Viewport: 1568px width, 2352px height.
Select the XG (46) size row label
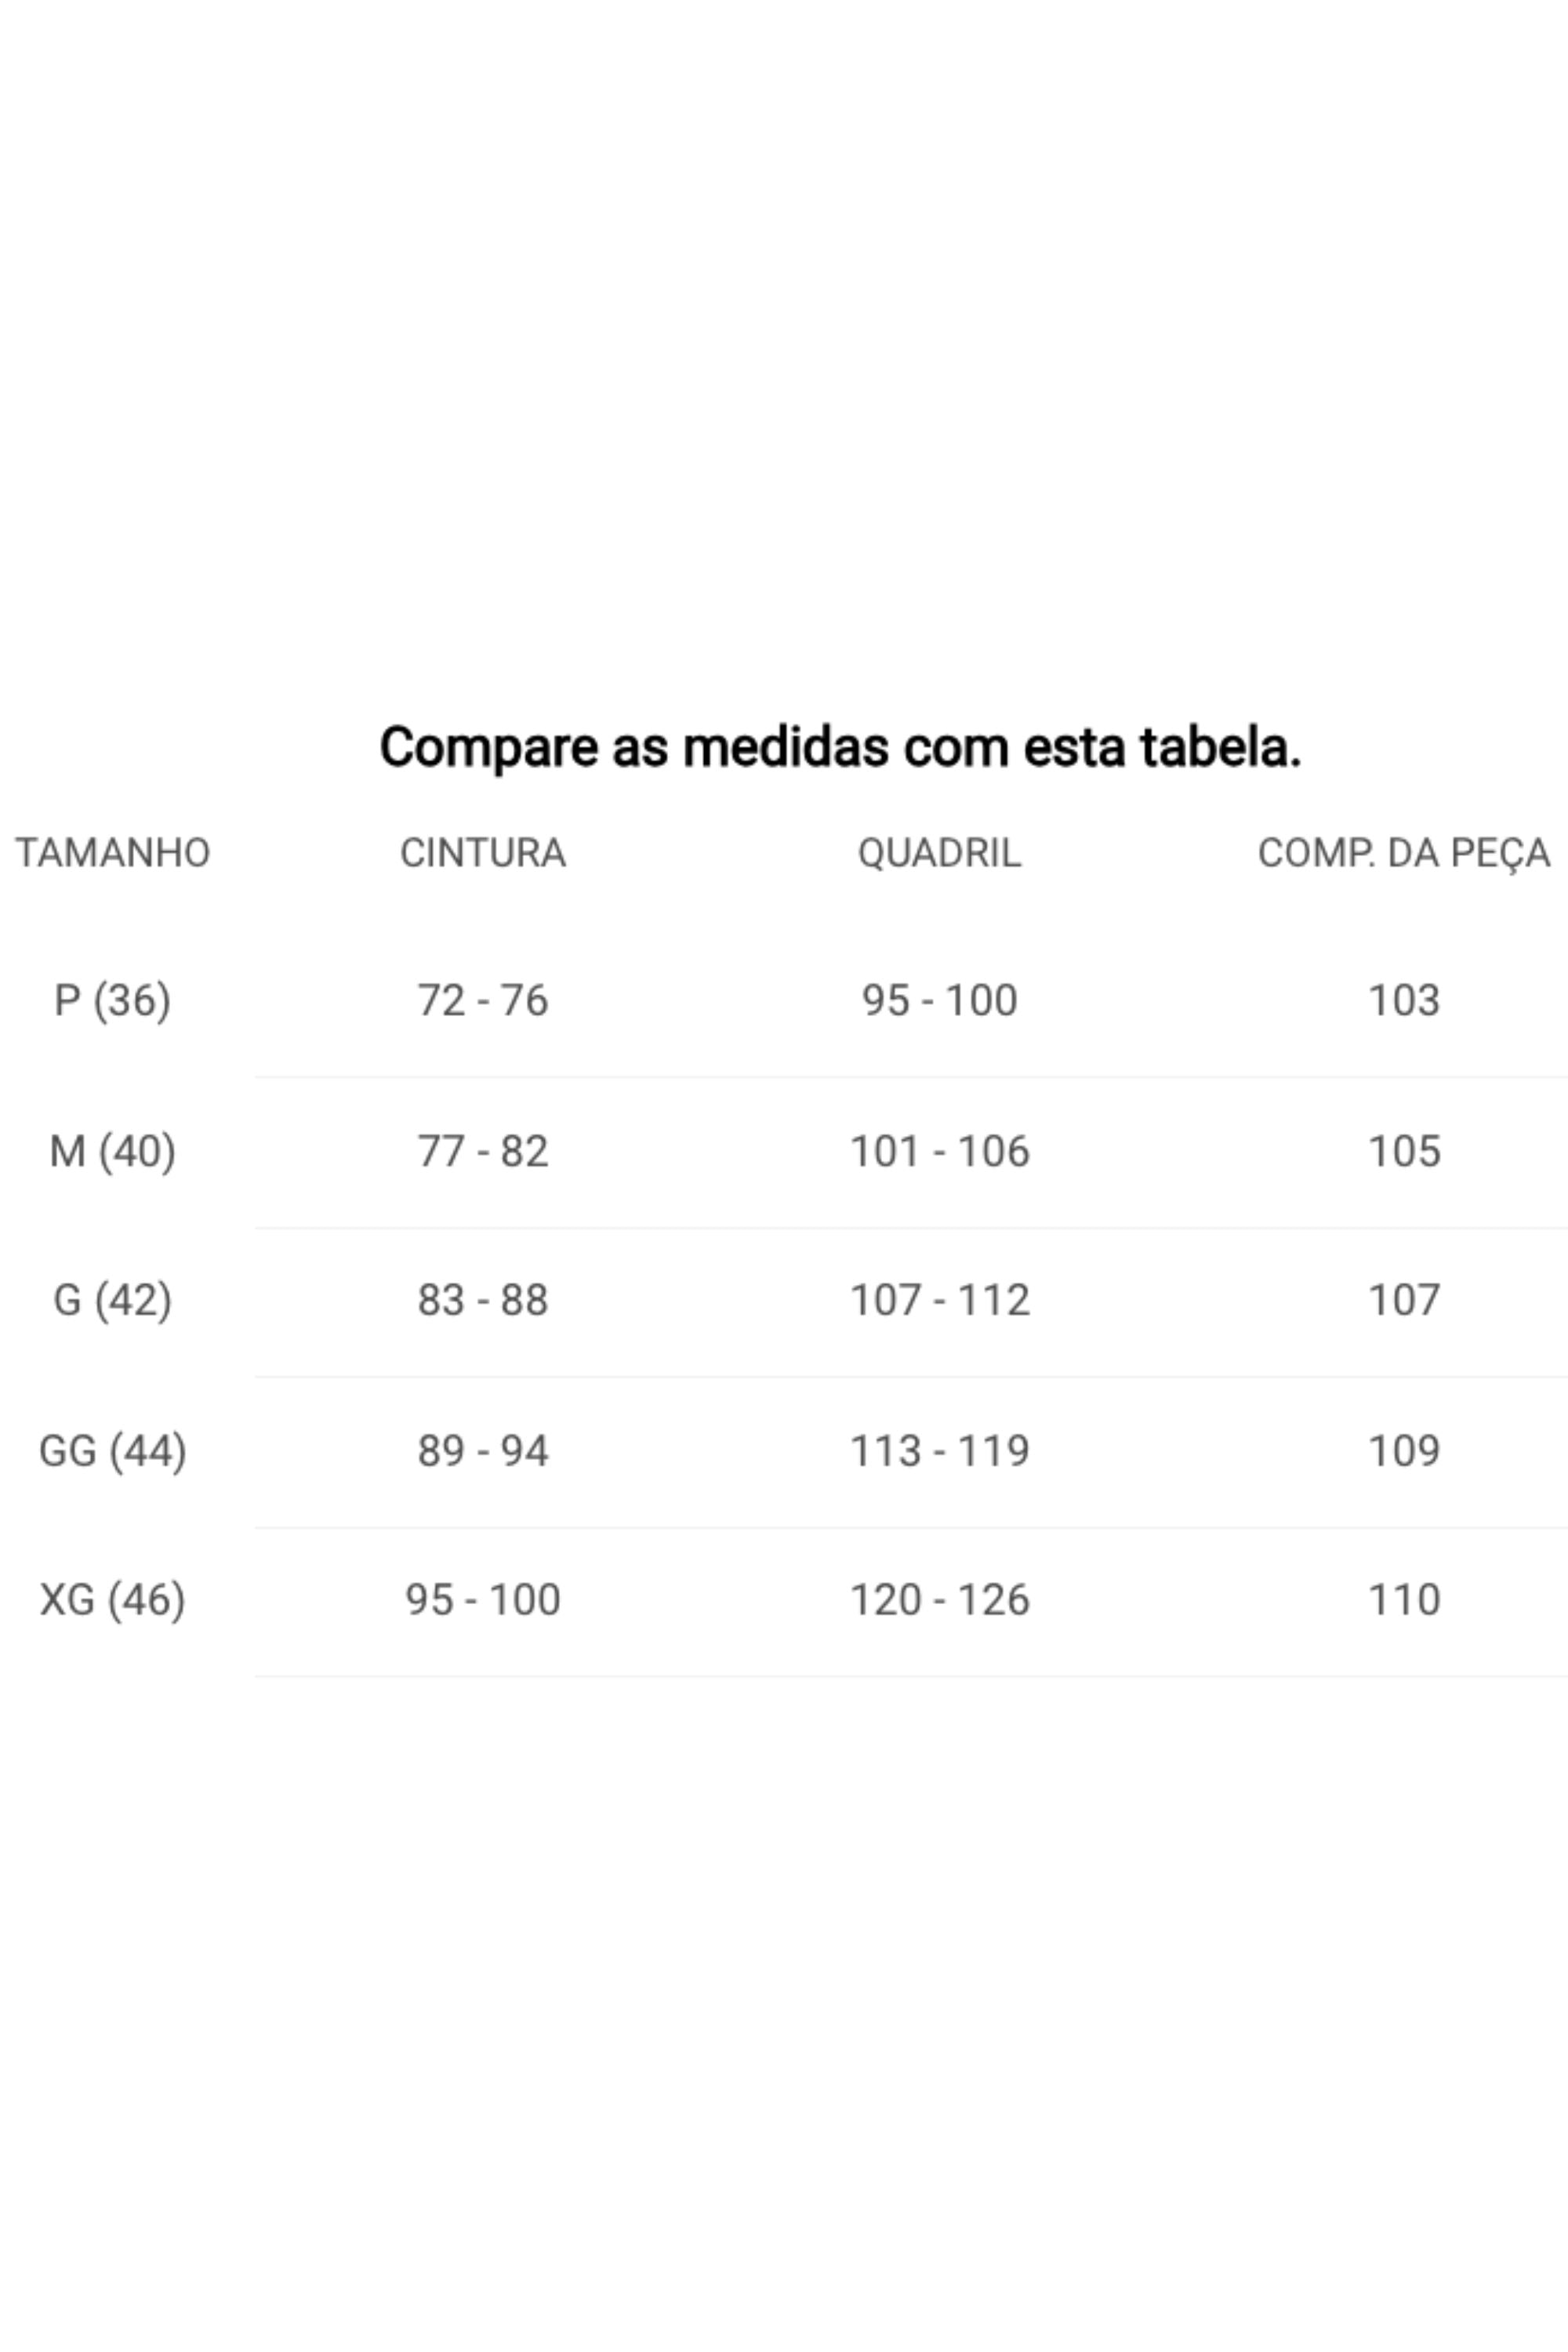112,1600
